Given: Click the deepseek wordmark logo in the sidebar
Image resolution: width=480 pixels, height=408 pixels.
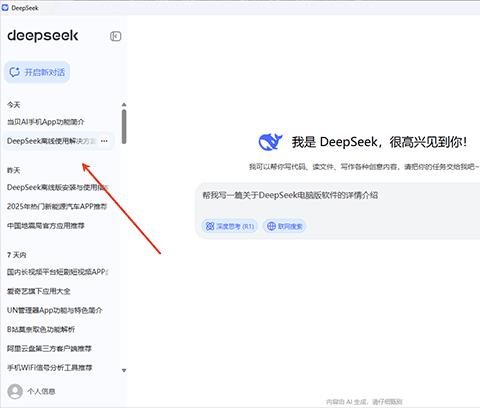Looking at the screenshot, I should [43, 35].
